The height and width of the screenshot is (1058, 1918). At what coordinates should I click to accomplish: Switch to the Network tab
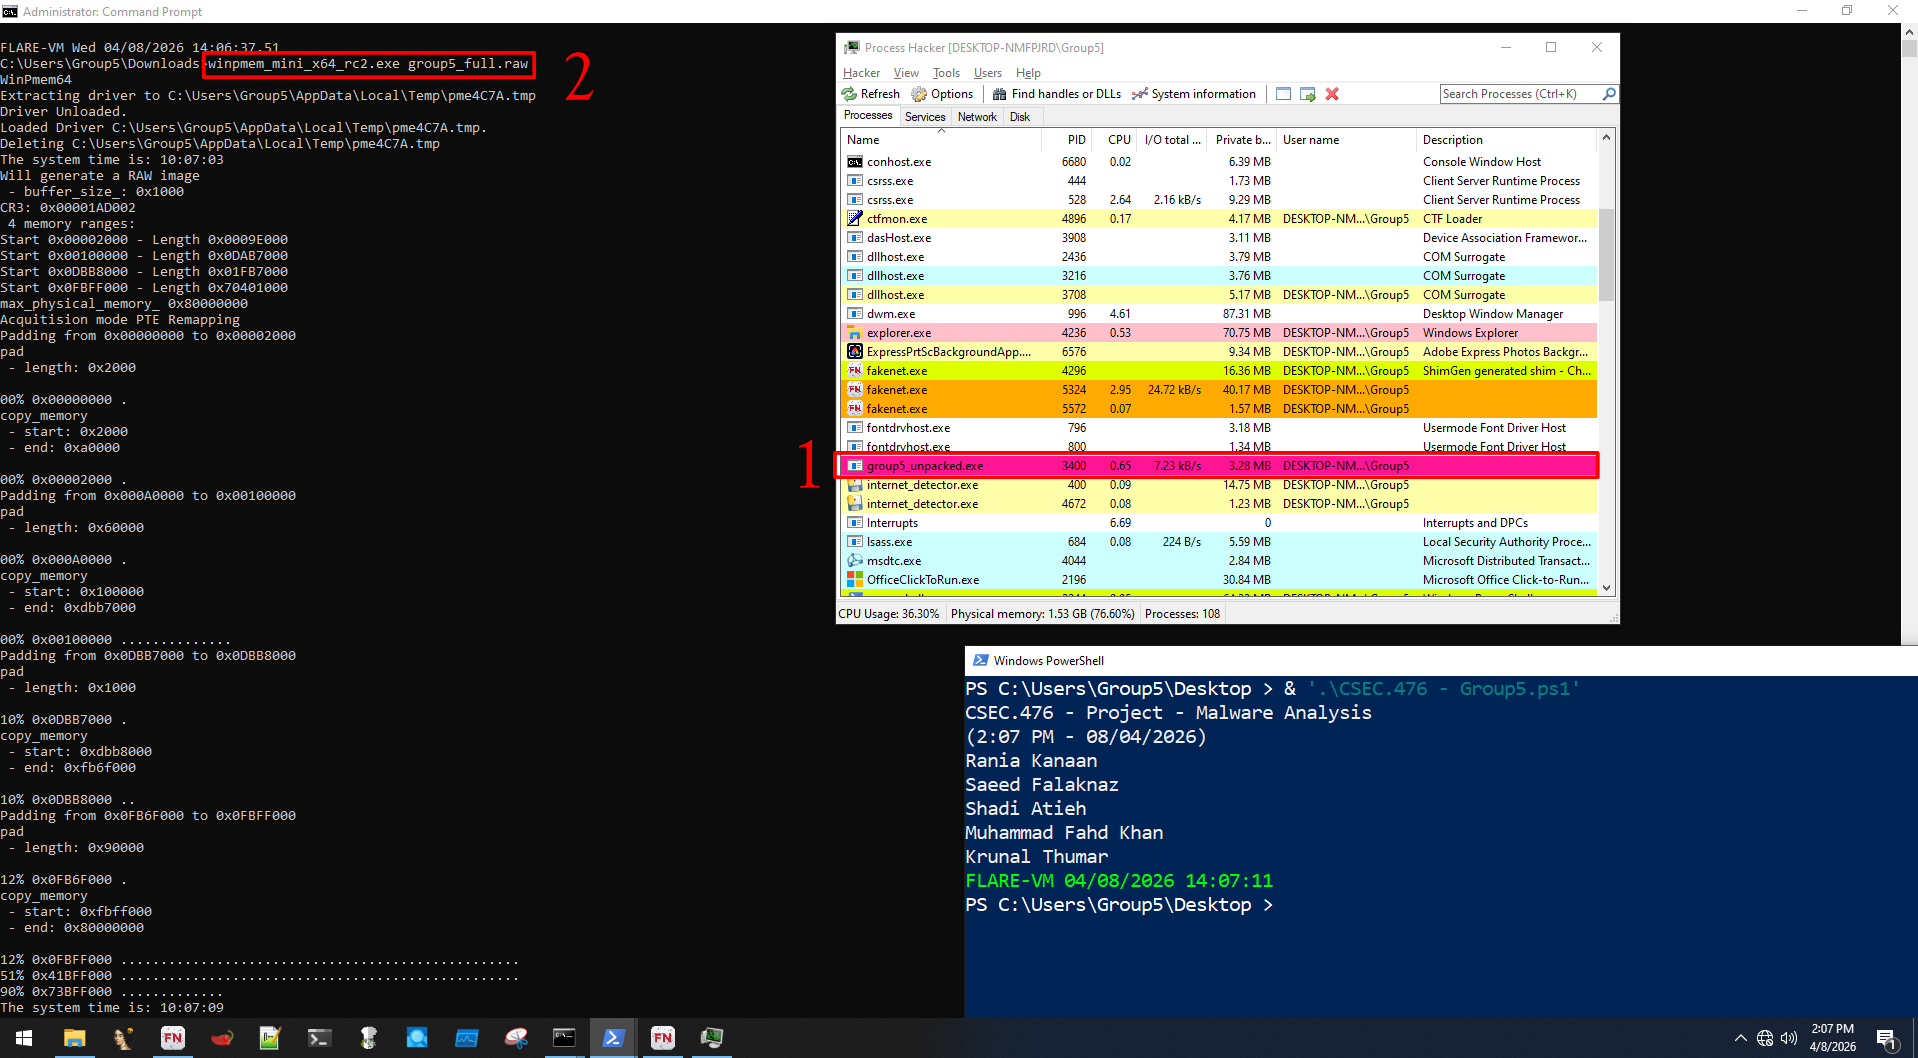[x=977, y=116]
